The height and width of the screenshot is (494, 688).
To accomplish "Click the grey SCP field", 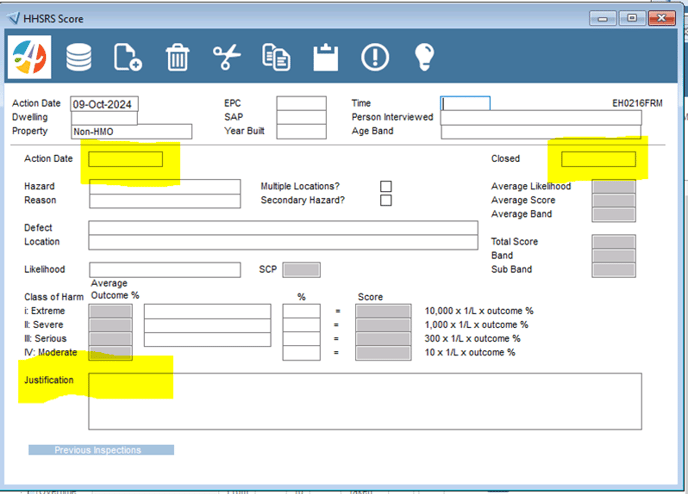I will [x=301, y=270].
